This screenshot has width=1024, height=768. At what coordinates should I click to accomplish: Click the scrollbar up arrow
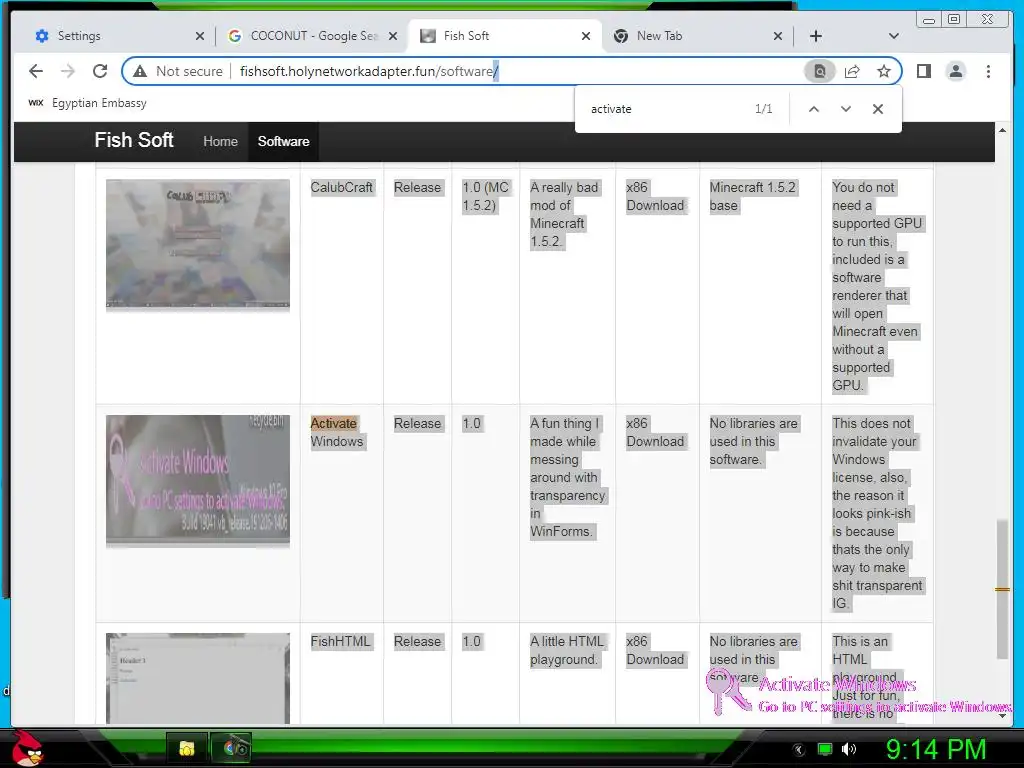click(1002, 131)
